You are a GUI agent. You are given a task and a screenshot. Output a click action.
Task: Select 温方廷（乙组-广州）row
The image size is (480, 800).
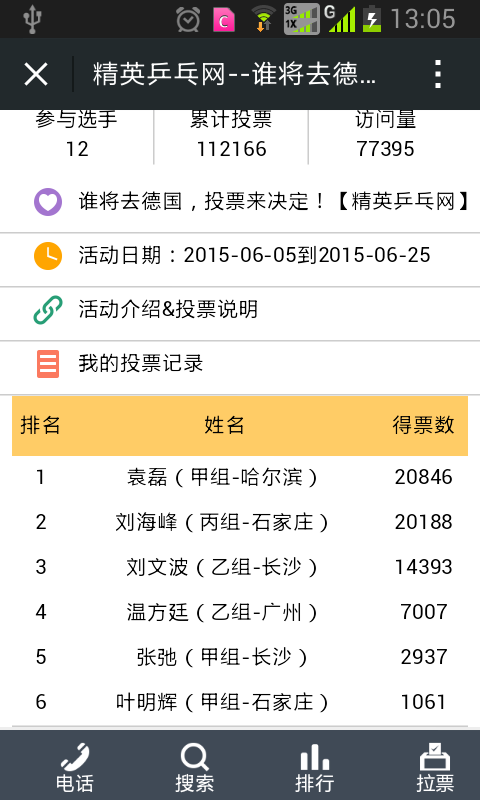pos(240,612)
